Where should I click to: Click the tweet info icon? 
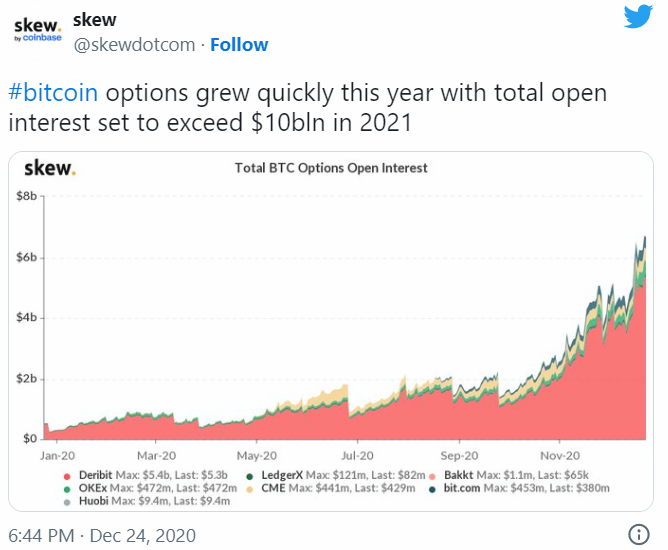(x=640, y=533)
